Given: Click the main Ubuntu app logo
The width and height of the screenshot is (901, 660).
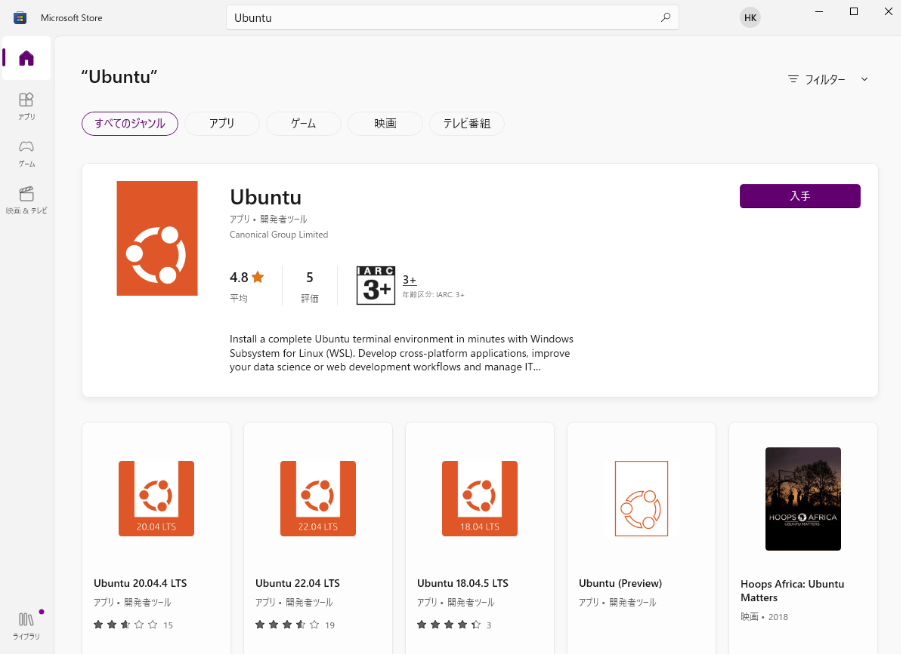Looking at the screenshot, I should pos(157,238).
